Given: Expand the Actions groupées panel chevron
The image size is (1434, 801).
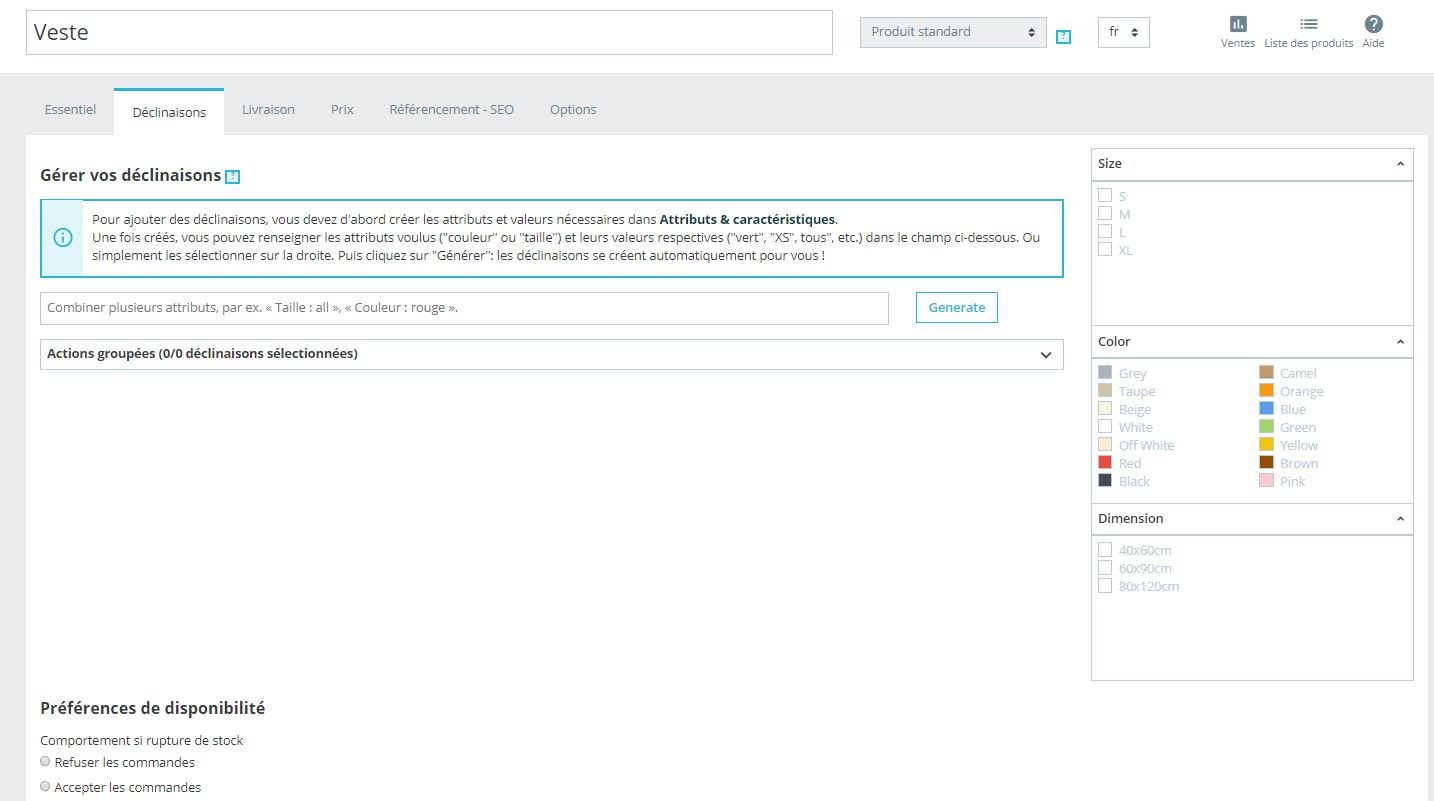Looking at the screenshot, I should coord(1046,355).
